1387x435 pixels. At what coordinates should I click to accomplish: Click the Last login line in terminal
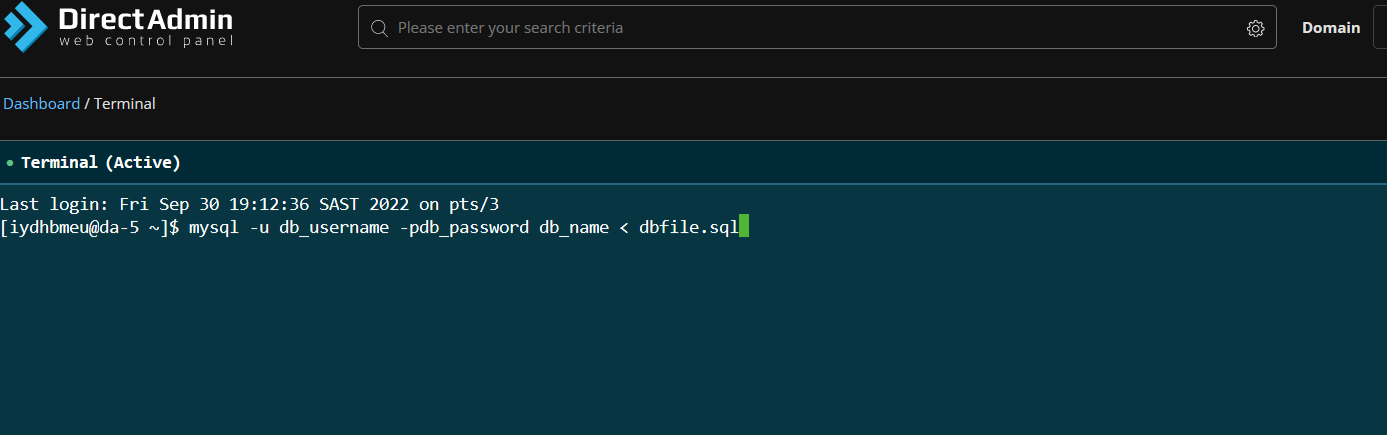[249, 205]
